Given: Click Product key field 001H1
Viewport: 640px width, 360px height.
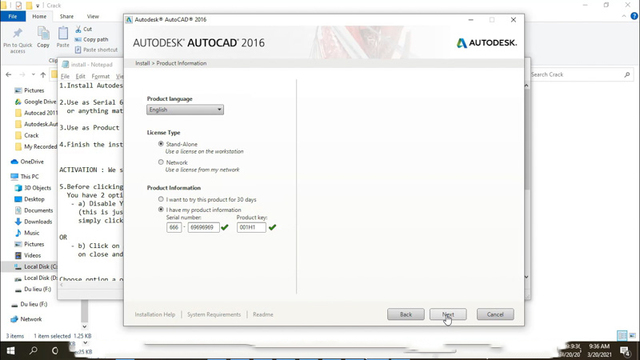Looking at the screenshot, I should click(251, 227).
